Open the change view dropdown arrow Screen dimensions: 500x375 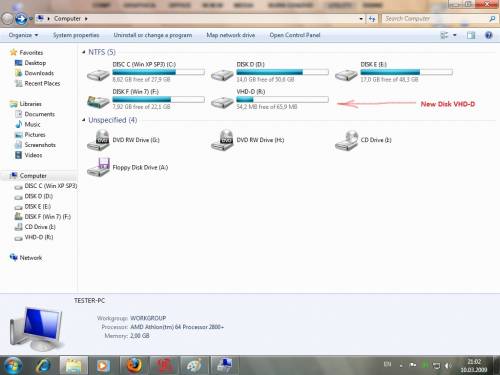[x=455, y=35]
